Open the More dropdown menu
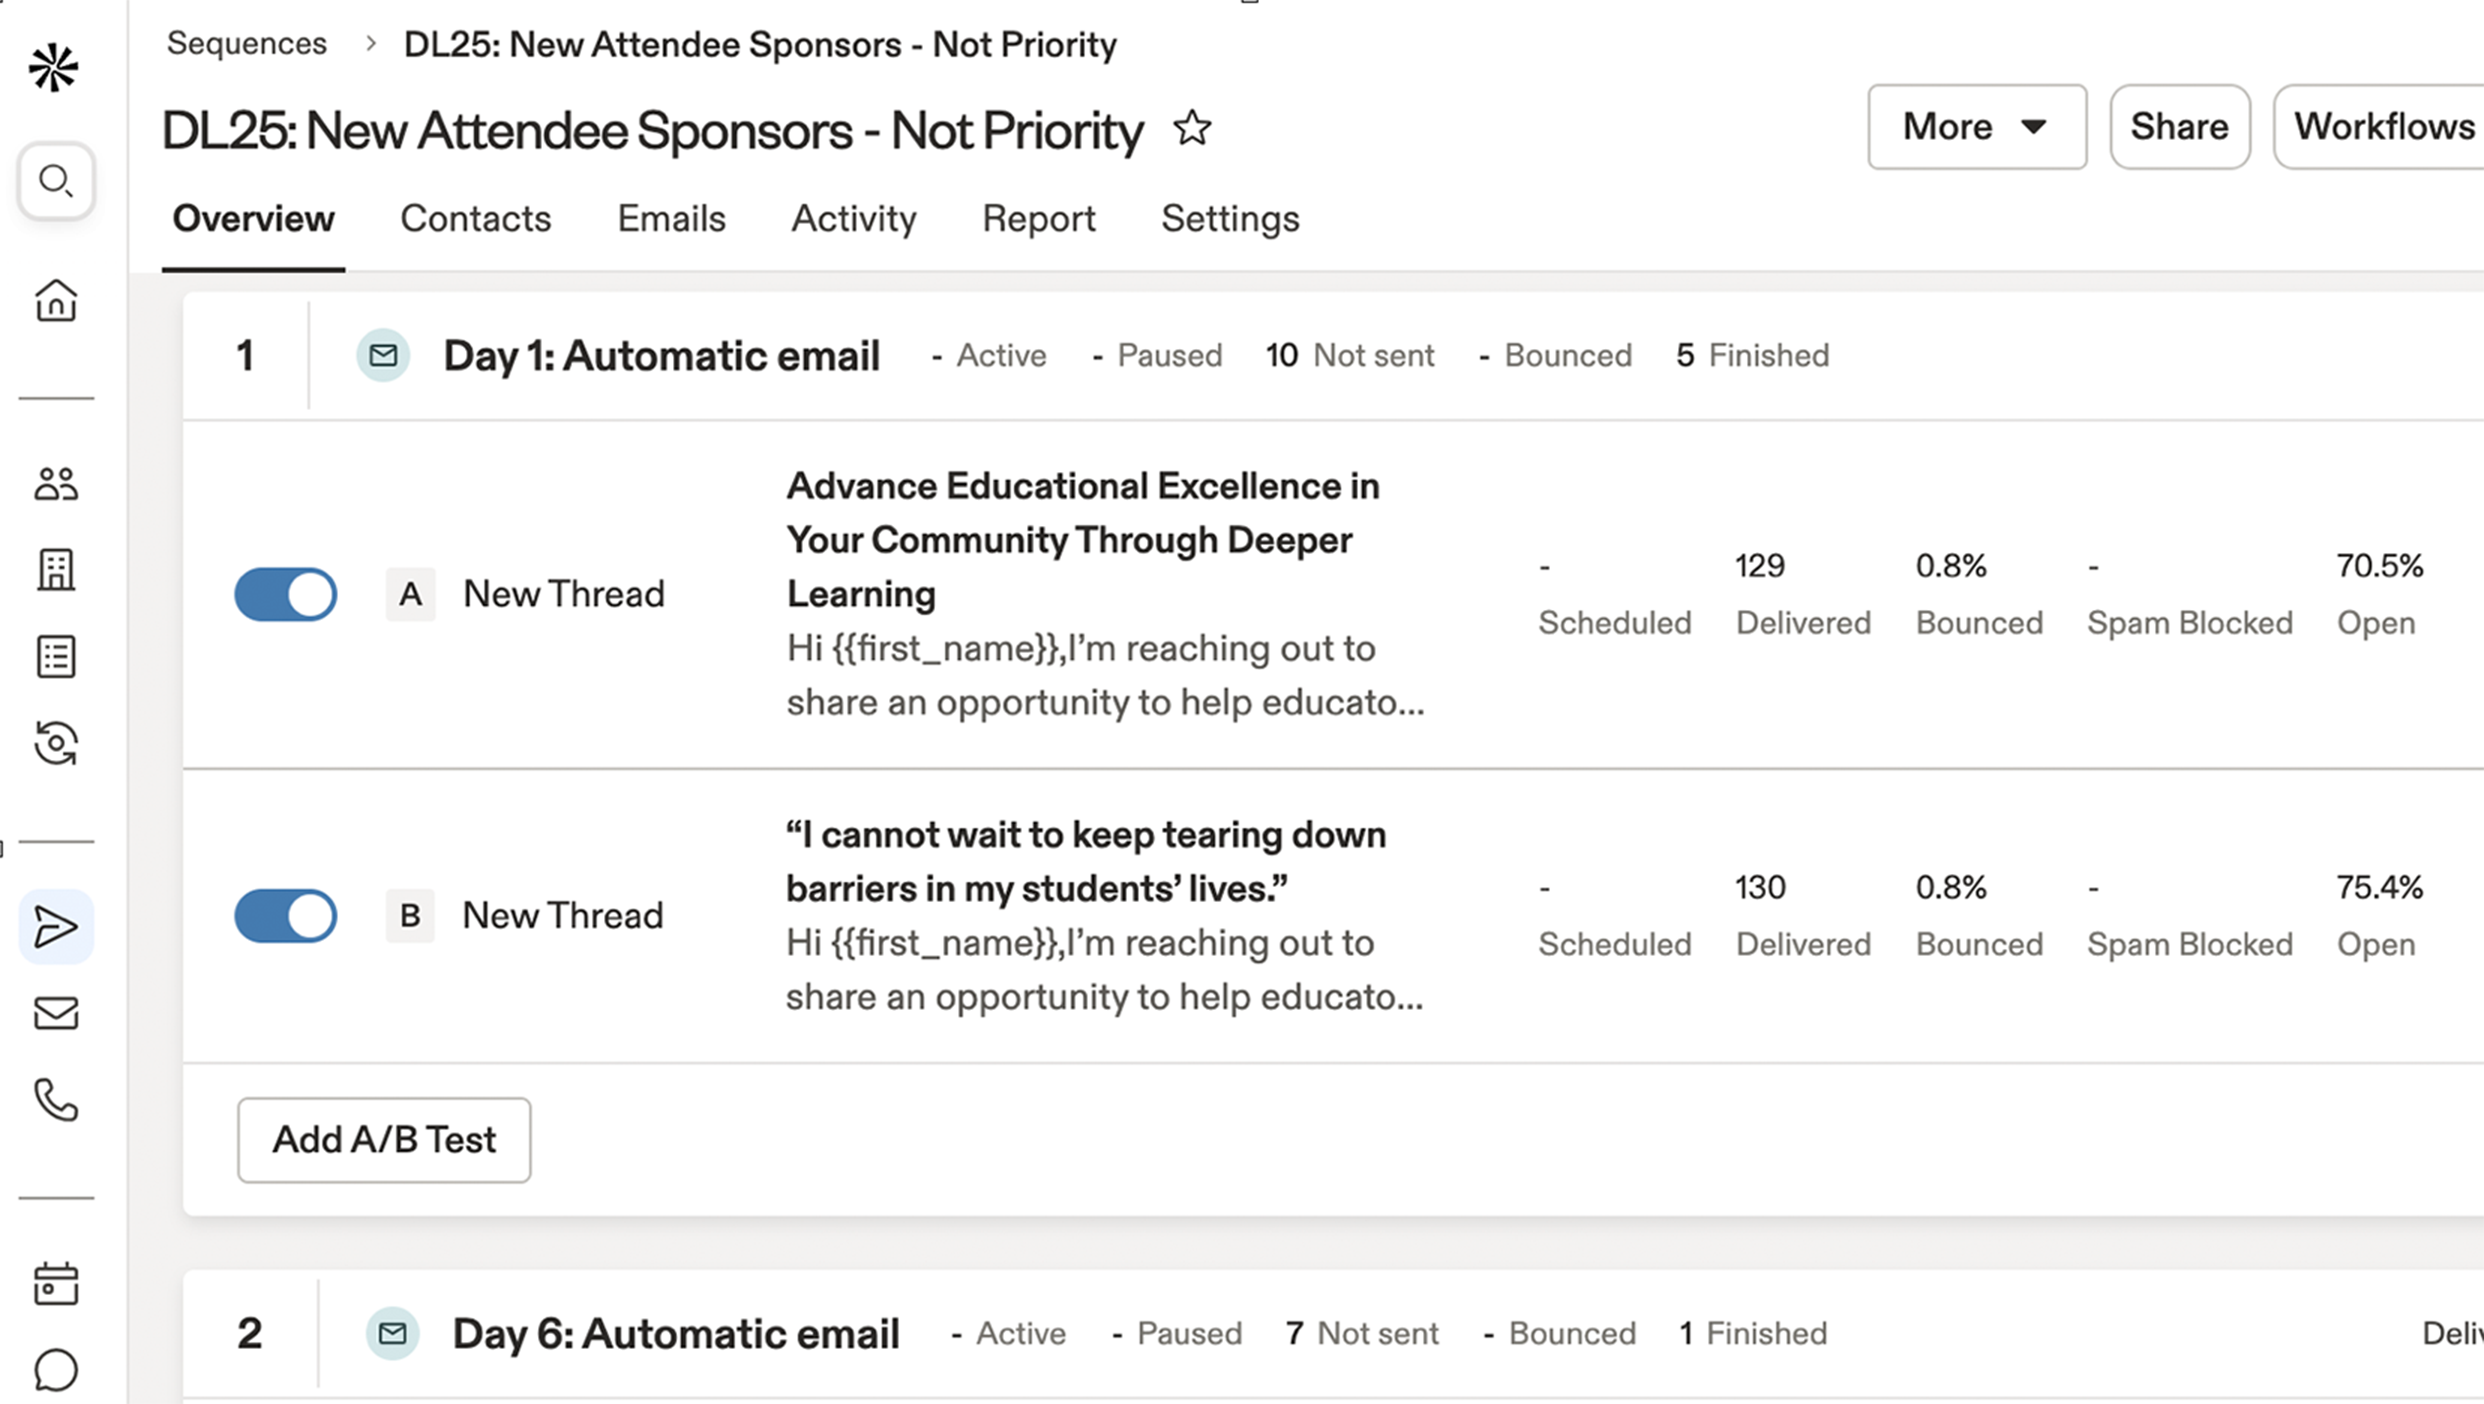This screenshot has width=2484, height=1404. click(1975, 126)
